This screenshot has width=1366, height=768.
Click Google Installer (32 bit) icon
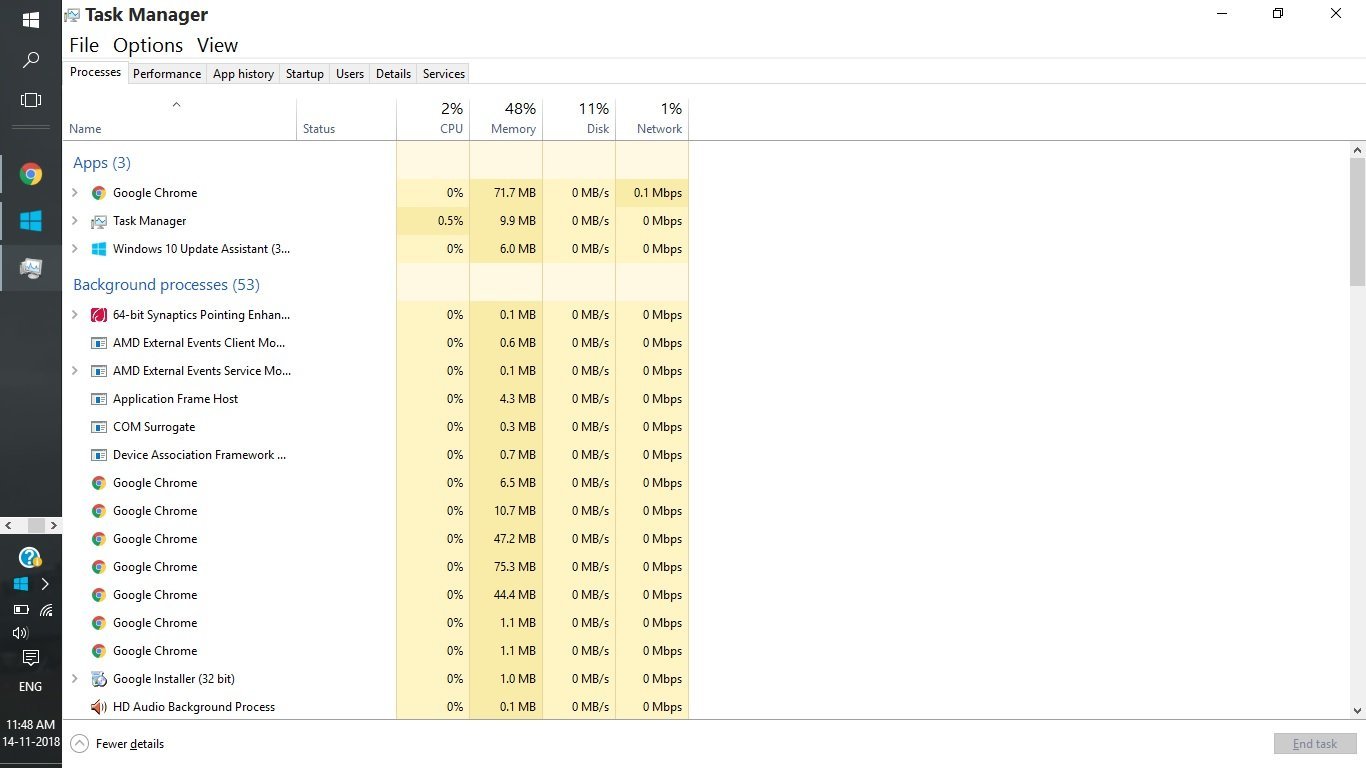99,679
